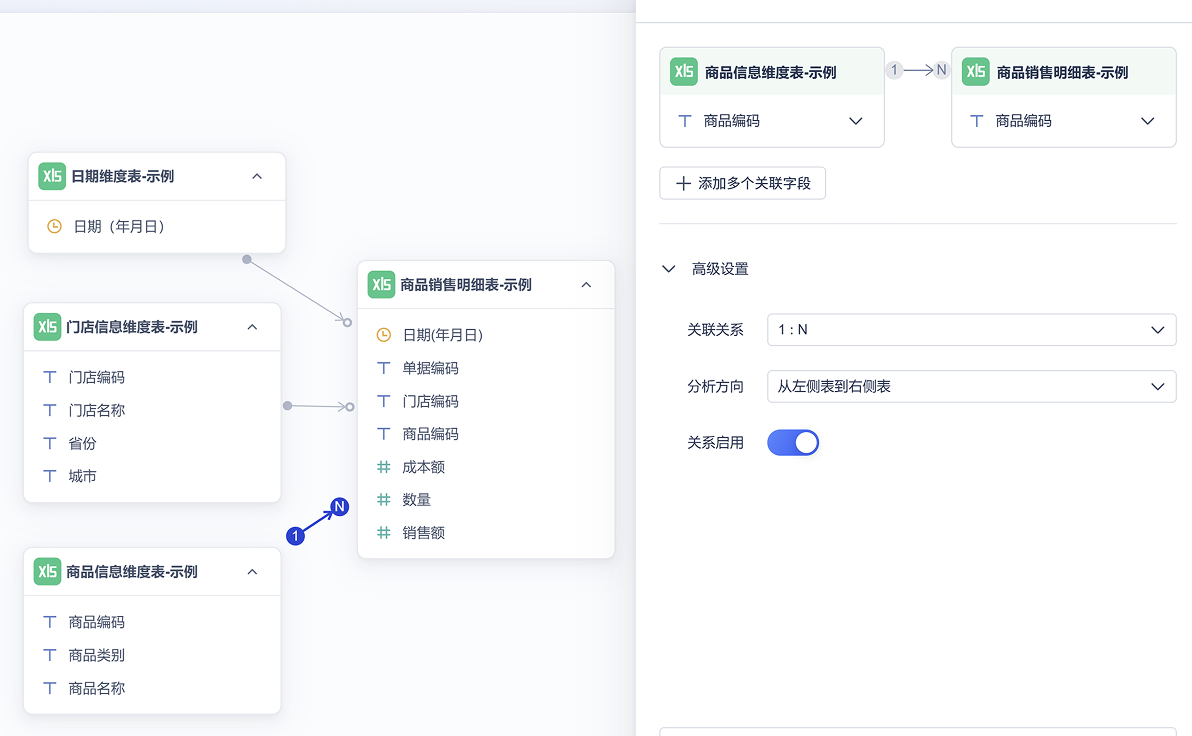1192x736 pixels.
Task: Click the N marker on the blue relationship line
Action: coord(338,506)
